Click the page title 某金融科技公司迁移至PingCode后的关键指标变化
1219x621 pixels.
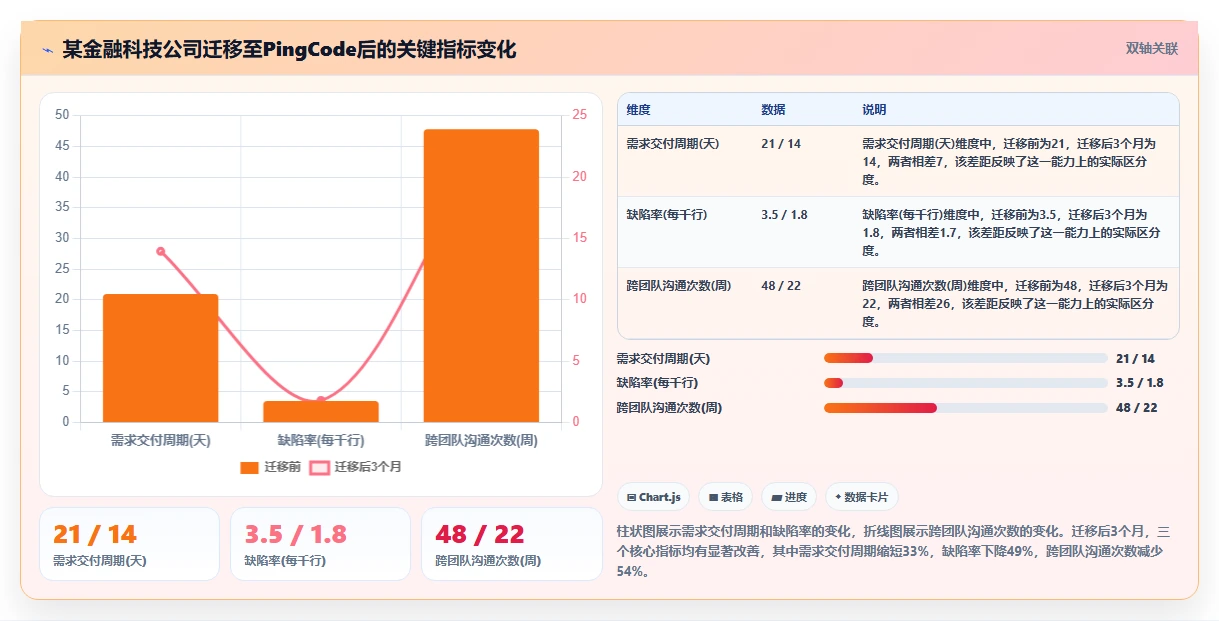click(289, 49)
